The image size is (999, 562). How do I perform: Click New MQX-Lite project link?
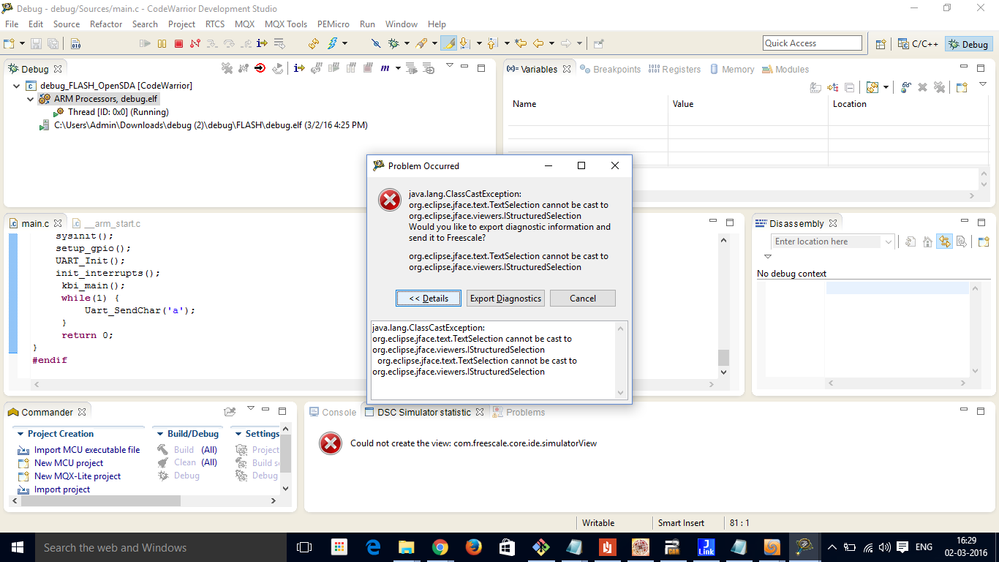[x=77, y=477]
